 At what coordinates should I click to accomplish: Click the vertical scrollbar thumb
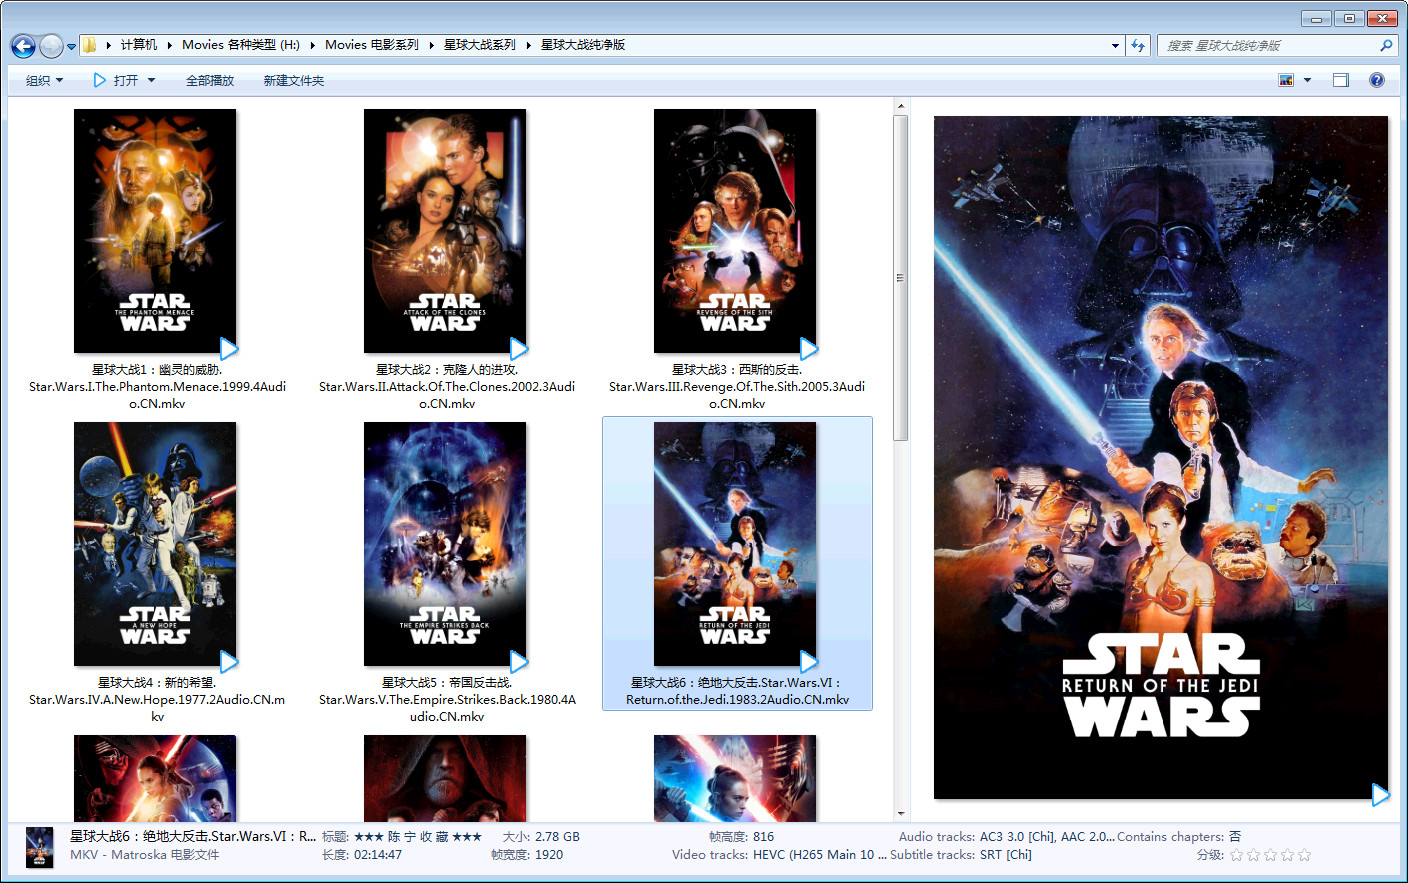[x=900, y=277]
